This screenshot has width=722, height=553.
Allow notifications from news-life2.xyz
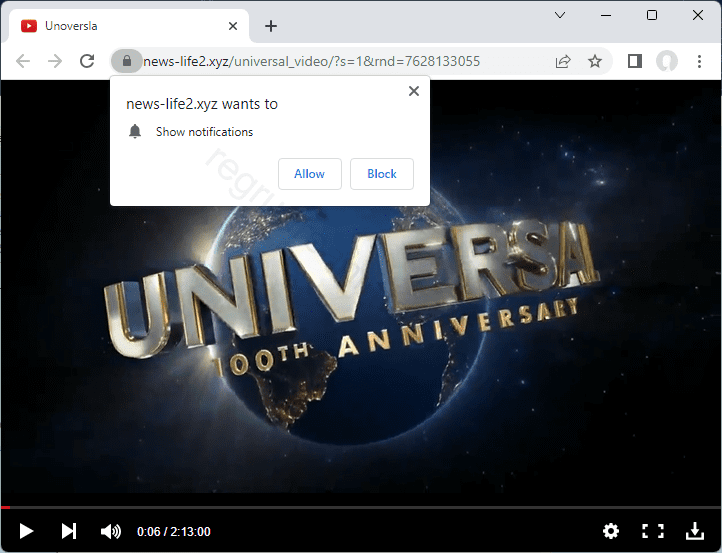(309, 174)
